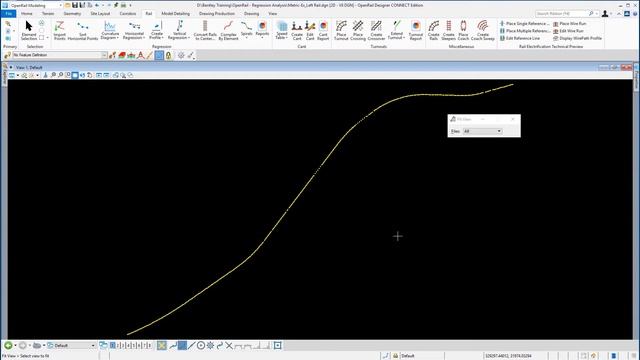The width and height of the screenshot is (640, 360).
Task: Open the Default view group dropdown
Action: pyautogui.click(x=72, y=345)
